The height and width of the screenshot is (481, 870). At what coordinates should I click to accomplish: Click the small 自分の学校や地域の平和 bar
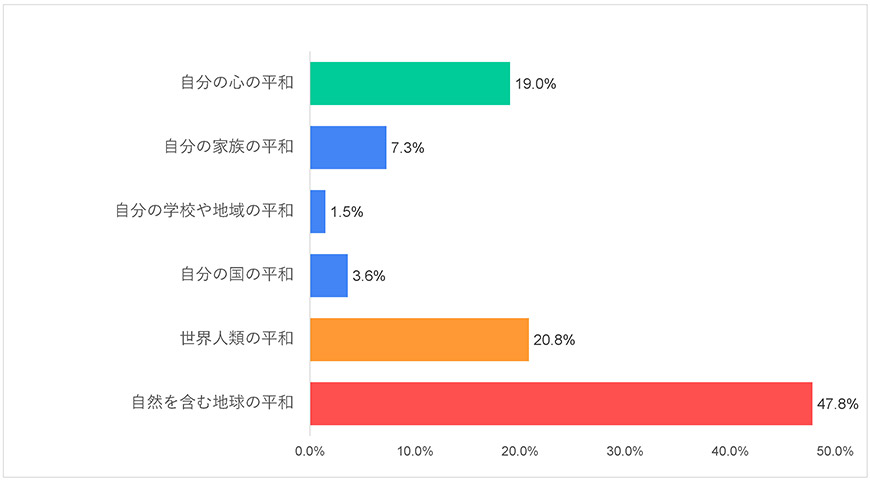(318, 211)
